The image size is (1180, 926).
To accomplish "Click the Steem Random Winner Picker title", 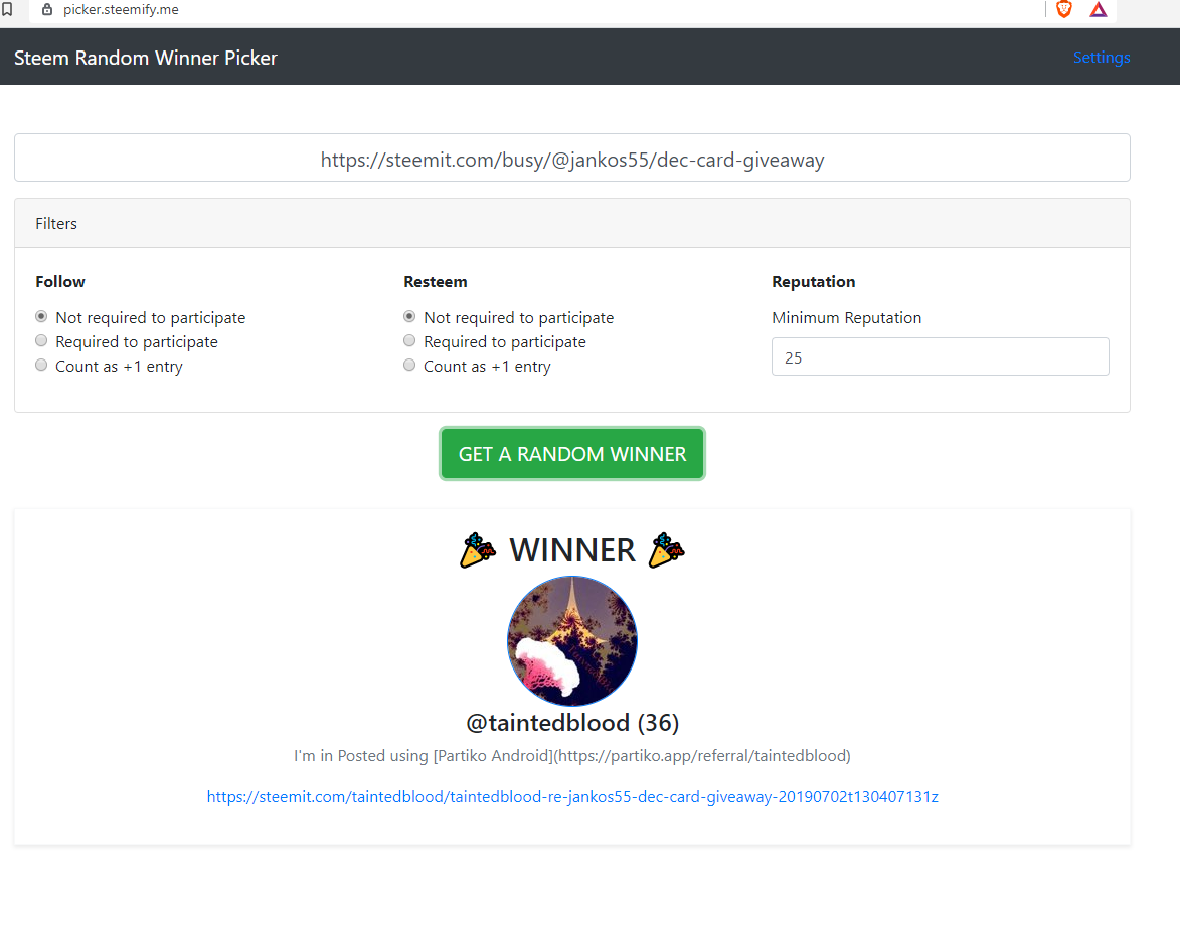I will pyautogui.click(x=145, y=58).
